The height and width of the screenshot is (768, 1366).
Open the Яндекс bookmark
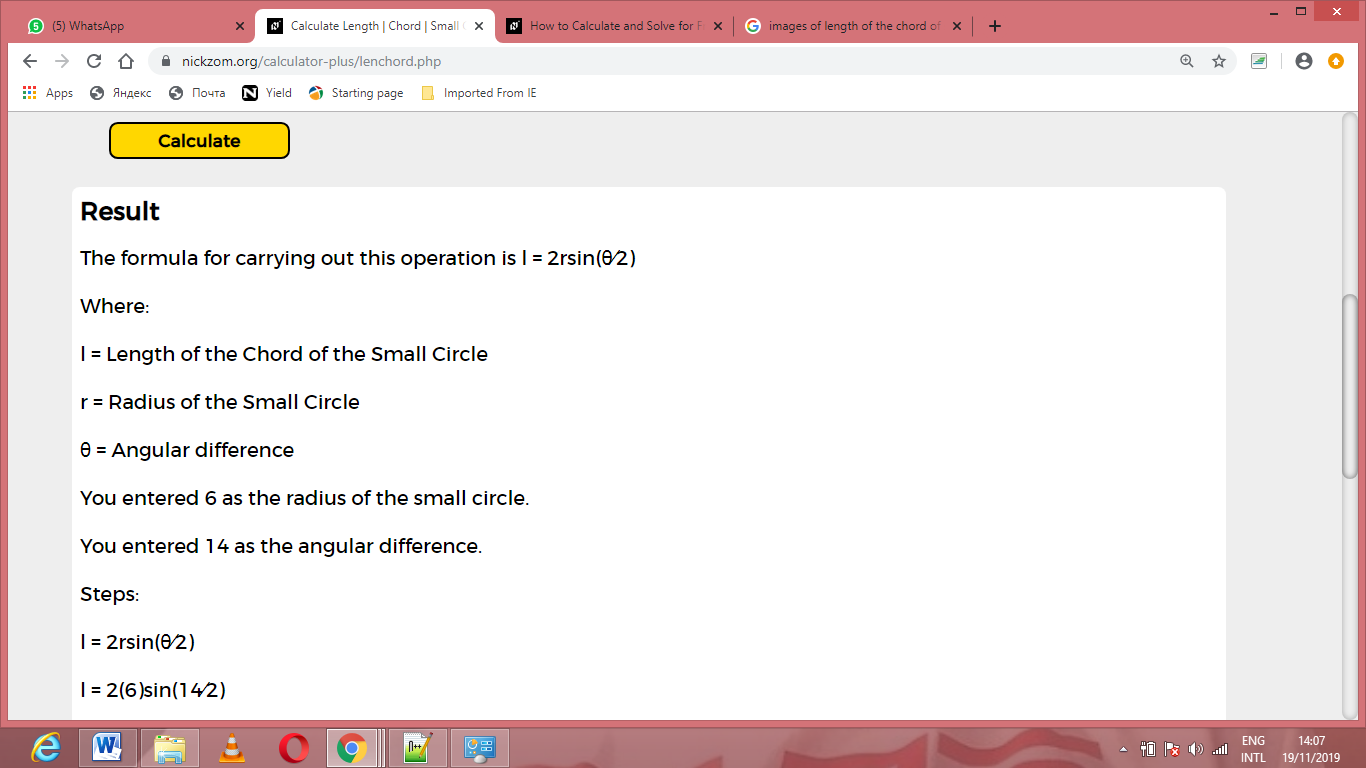(x=121, y=93)
